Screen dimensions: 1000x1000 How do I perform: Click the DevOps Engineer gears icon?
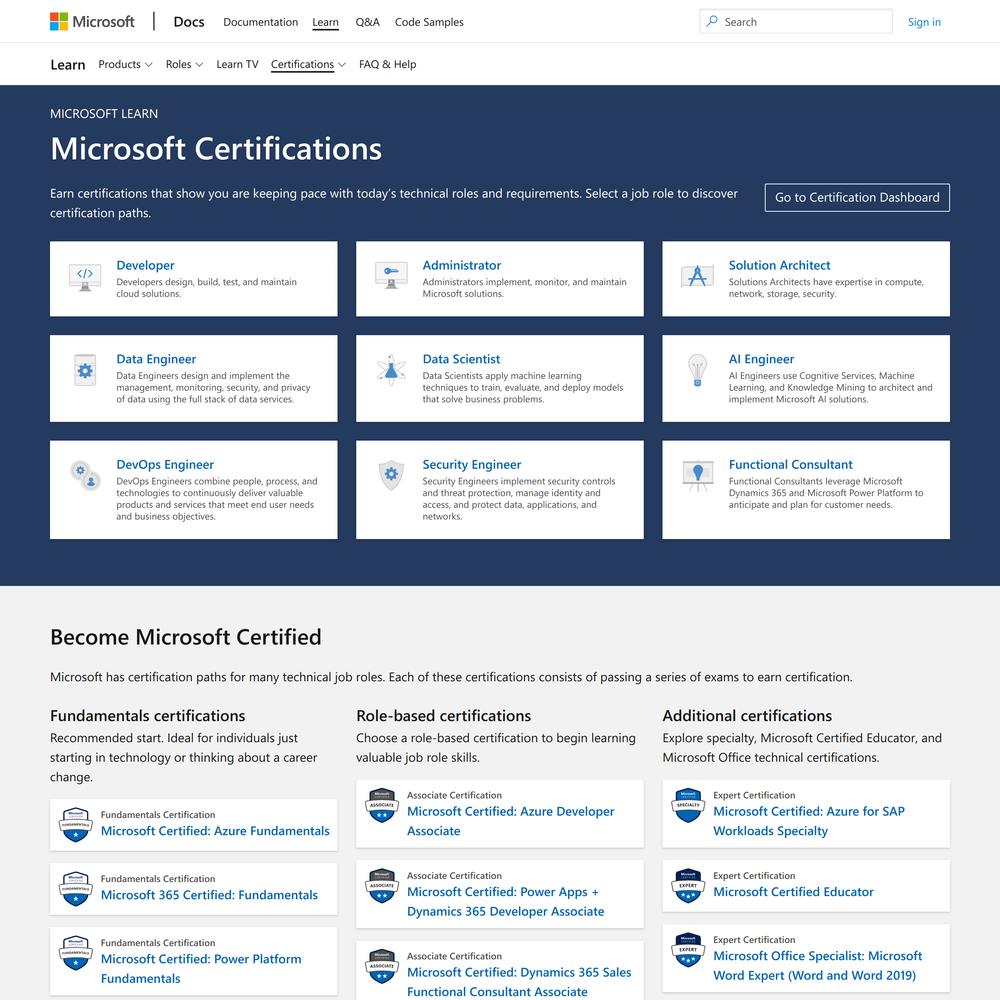click(85, 476)
